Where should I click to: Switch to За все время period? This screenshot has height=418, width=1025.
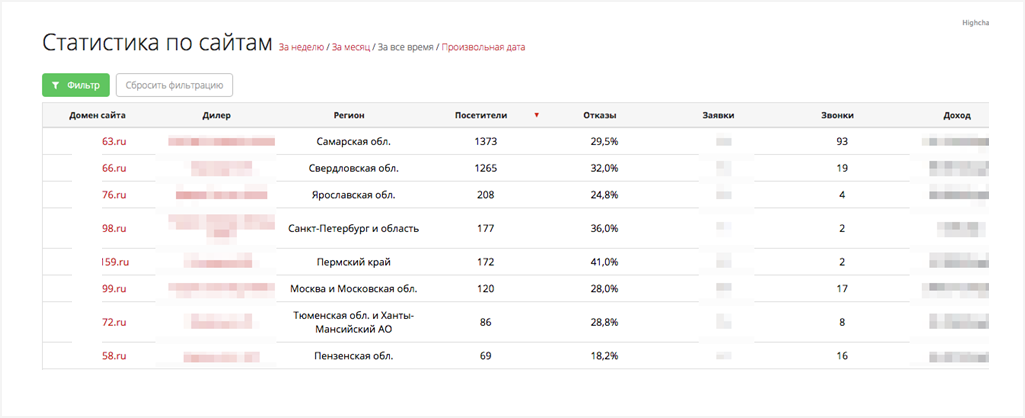point(405,48)
